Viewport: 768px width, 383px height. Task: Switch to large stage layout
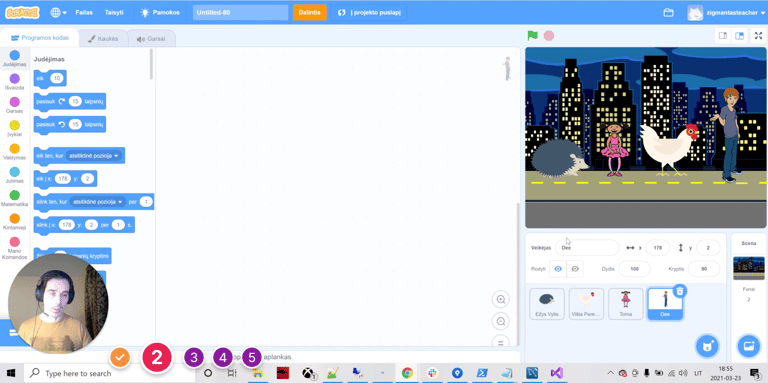click(x=740, y=35)
